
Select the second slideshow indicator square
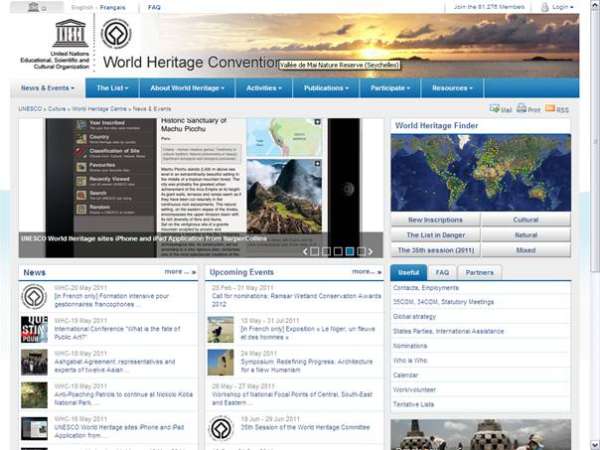click(x=326, y=251)
